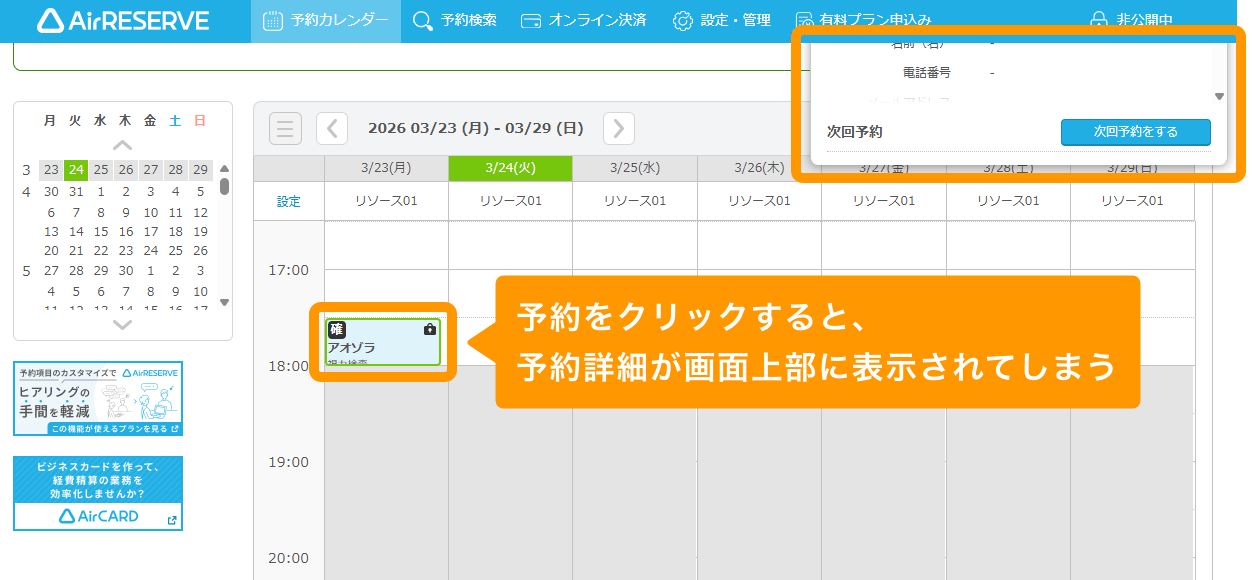
Task: Select date 24 in mini calendar
Action: pos(76,170)
